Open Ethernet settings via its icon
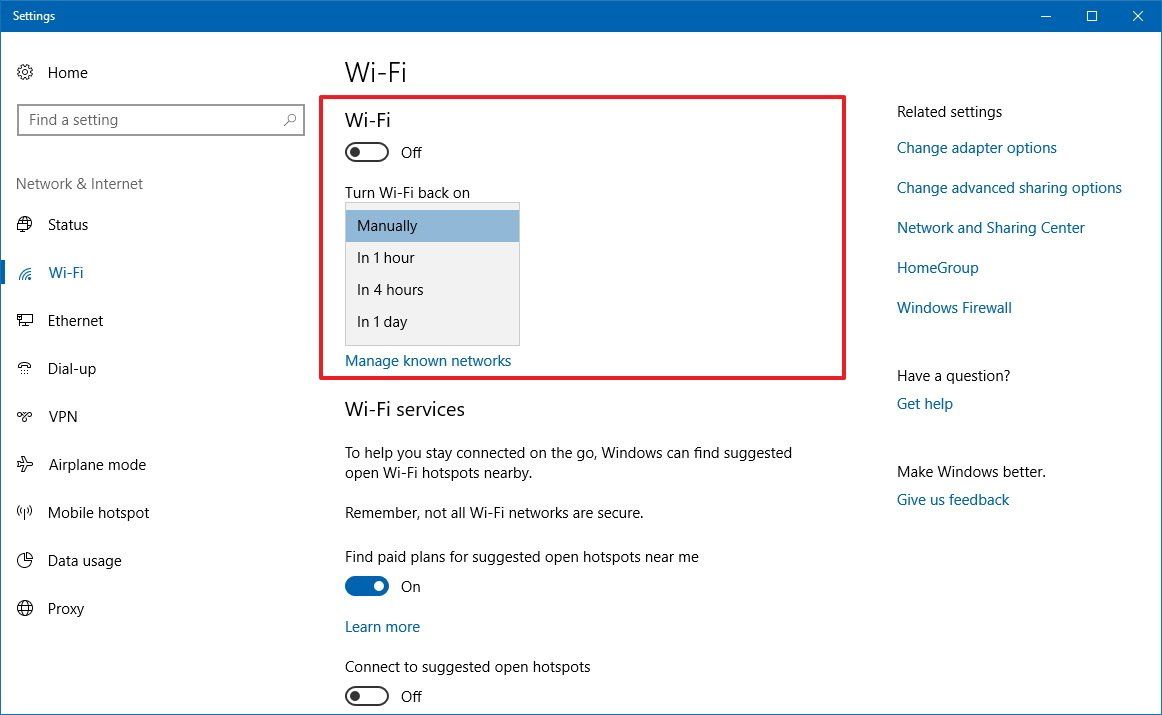Viewport: 1162px width, 715px height. (24, 320)
